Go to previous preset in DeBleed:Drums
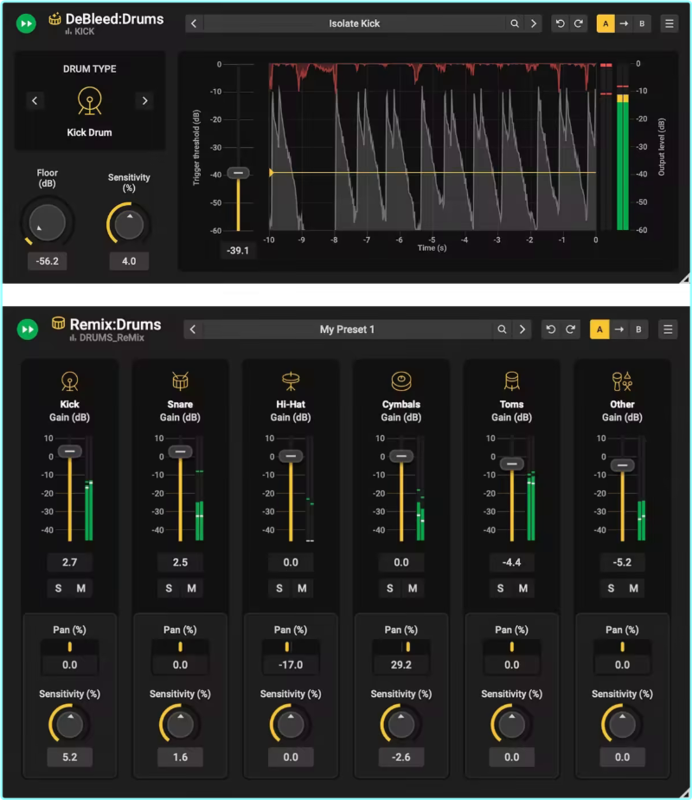The width and height of the screenshot is (692, 800). point(193,23)
